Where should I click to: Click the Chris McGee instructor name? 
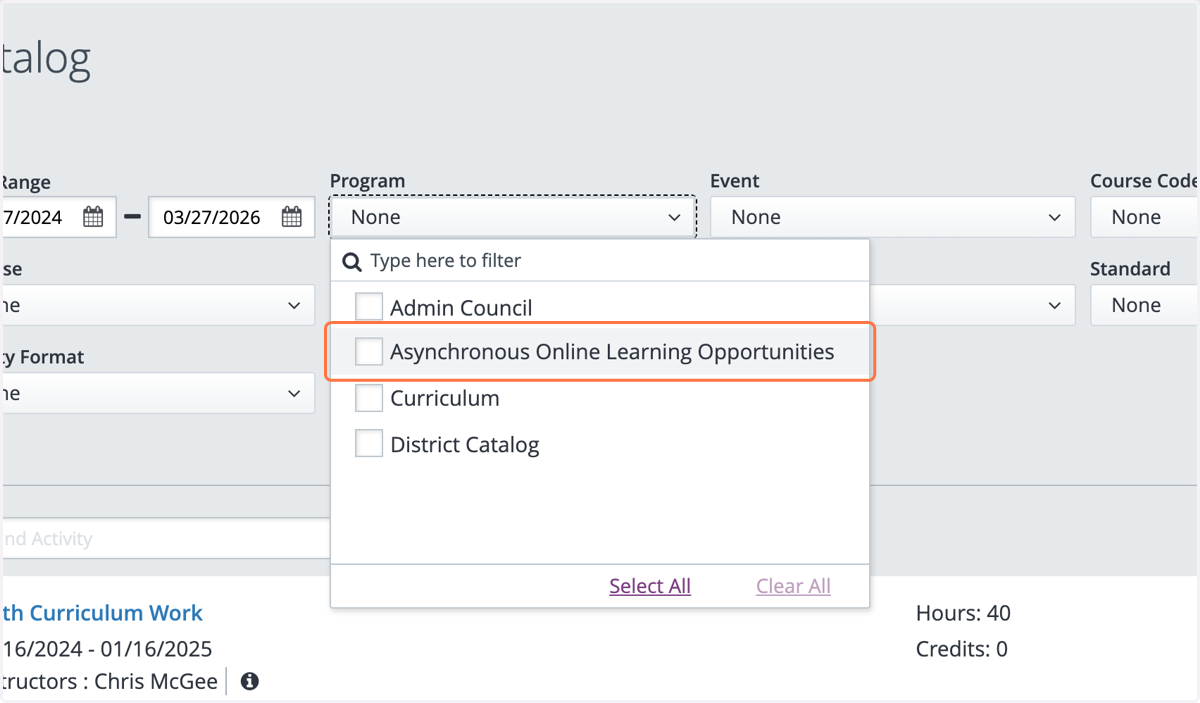(156, 682)
